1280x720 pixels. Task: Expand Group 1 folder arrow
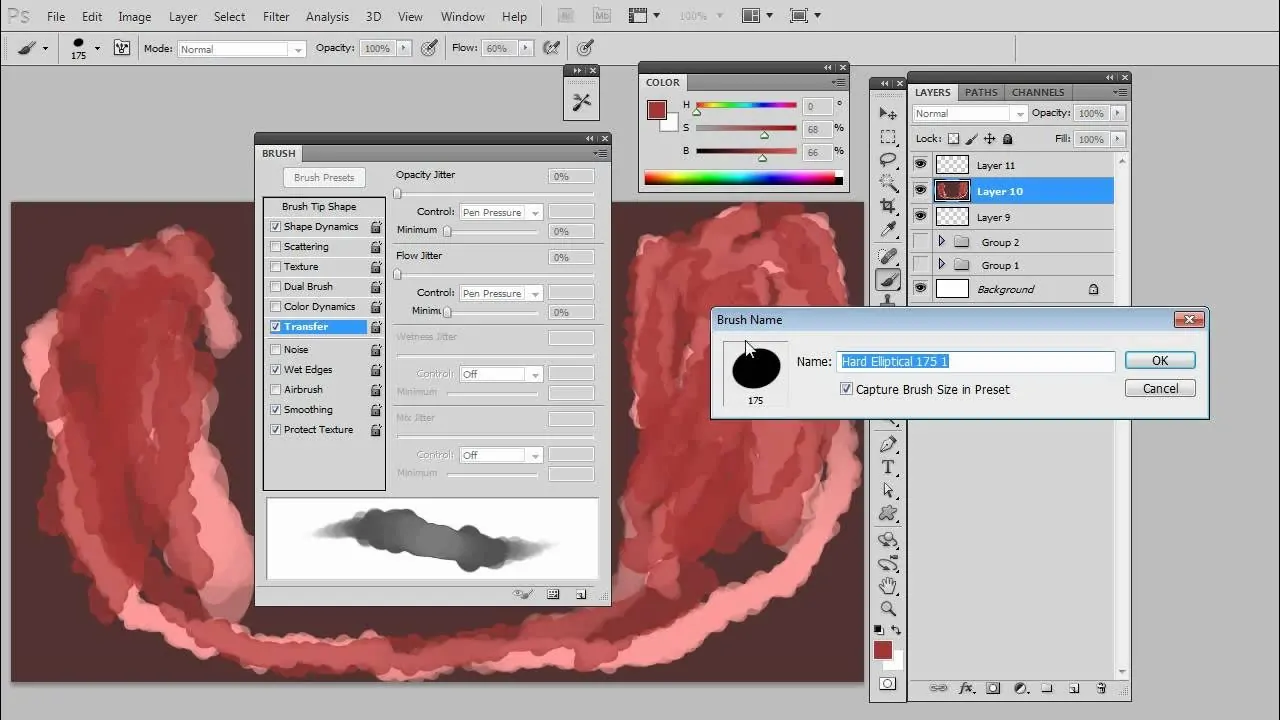pos(941,265)
